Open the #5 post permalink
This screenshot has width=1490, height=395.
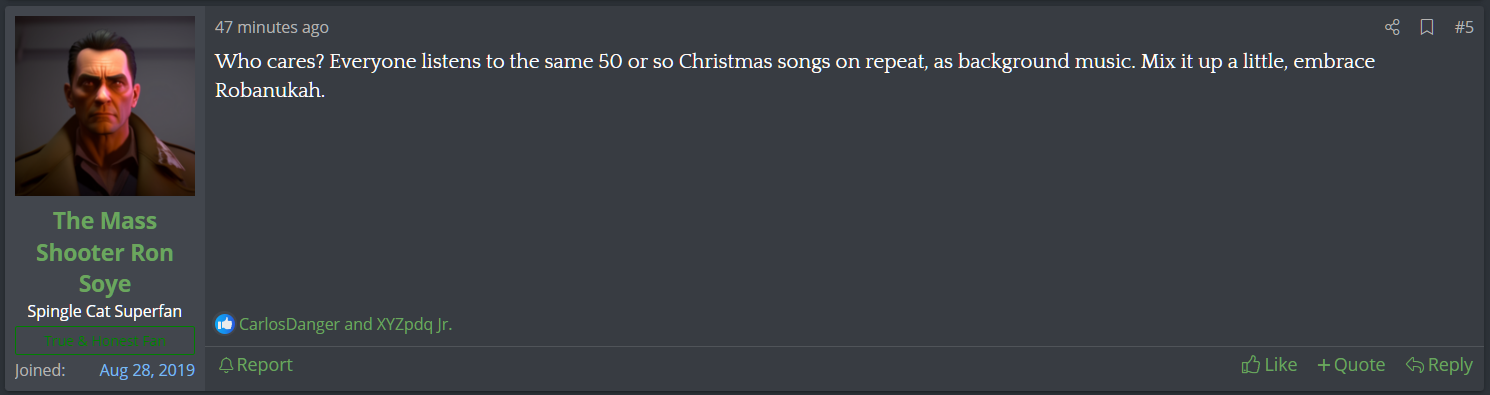1463,27
